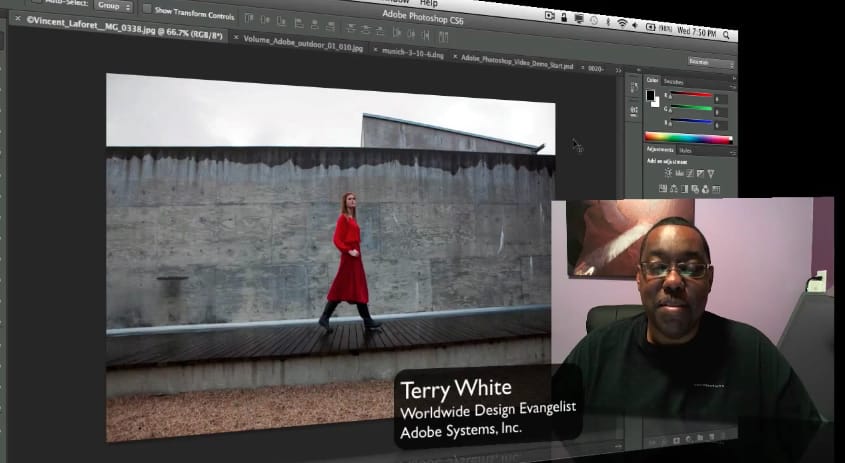Click the foreground color swatch in Color panel
Image resolution: width=845 pixels, height=463 pixels.
(650, 95)
